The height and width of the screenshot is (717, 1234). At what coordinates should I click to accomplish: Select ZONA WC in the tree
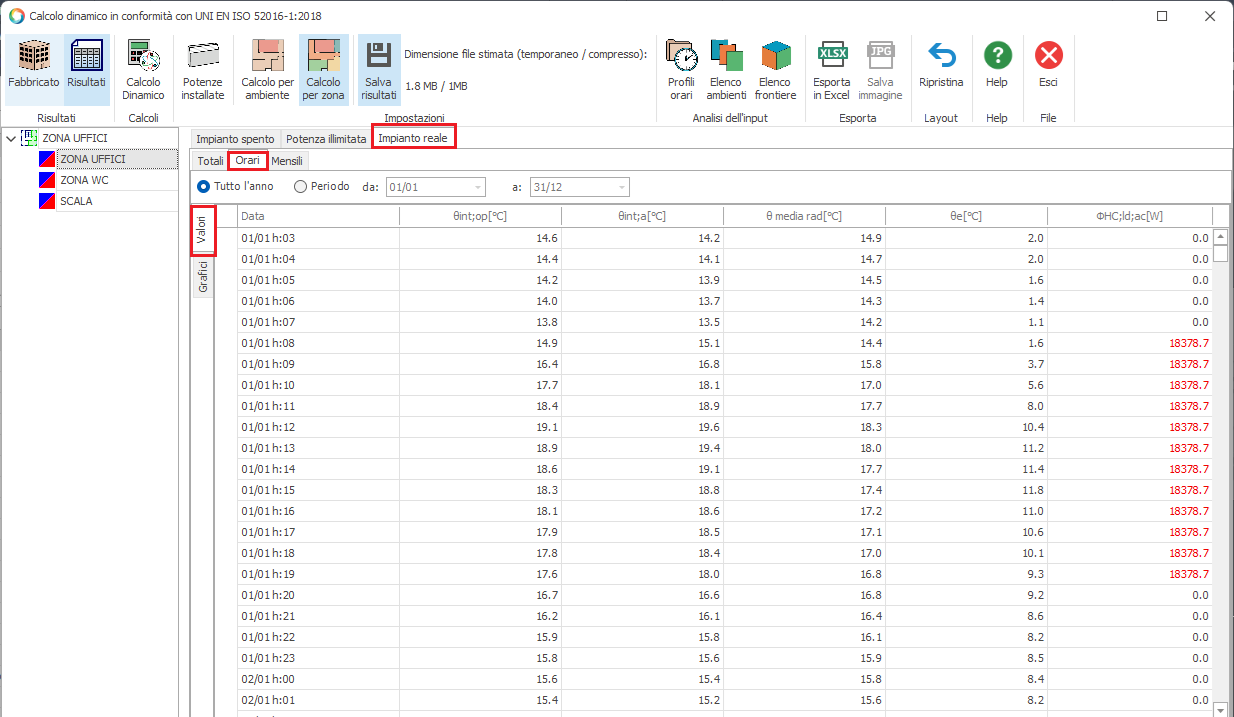coord(84,180)
